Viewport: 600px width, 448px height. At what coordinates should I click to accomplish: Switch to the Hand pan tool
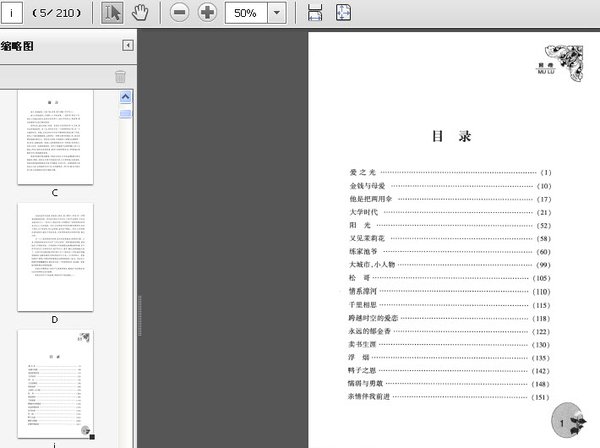coord(141,13)
